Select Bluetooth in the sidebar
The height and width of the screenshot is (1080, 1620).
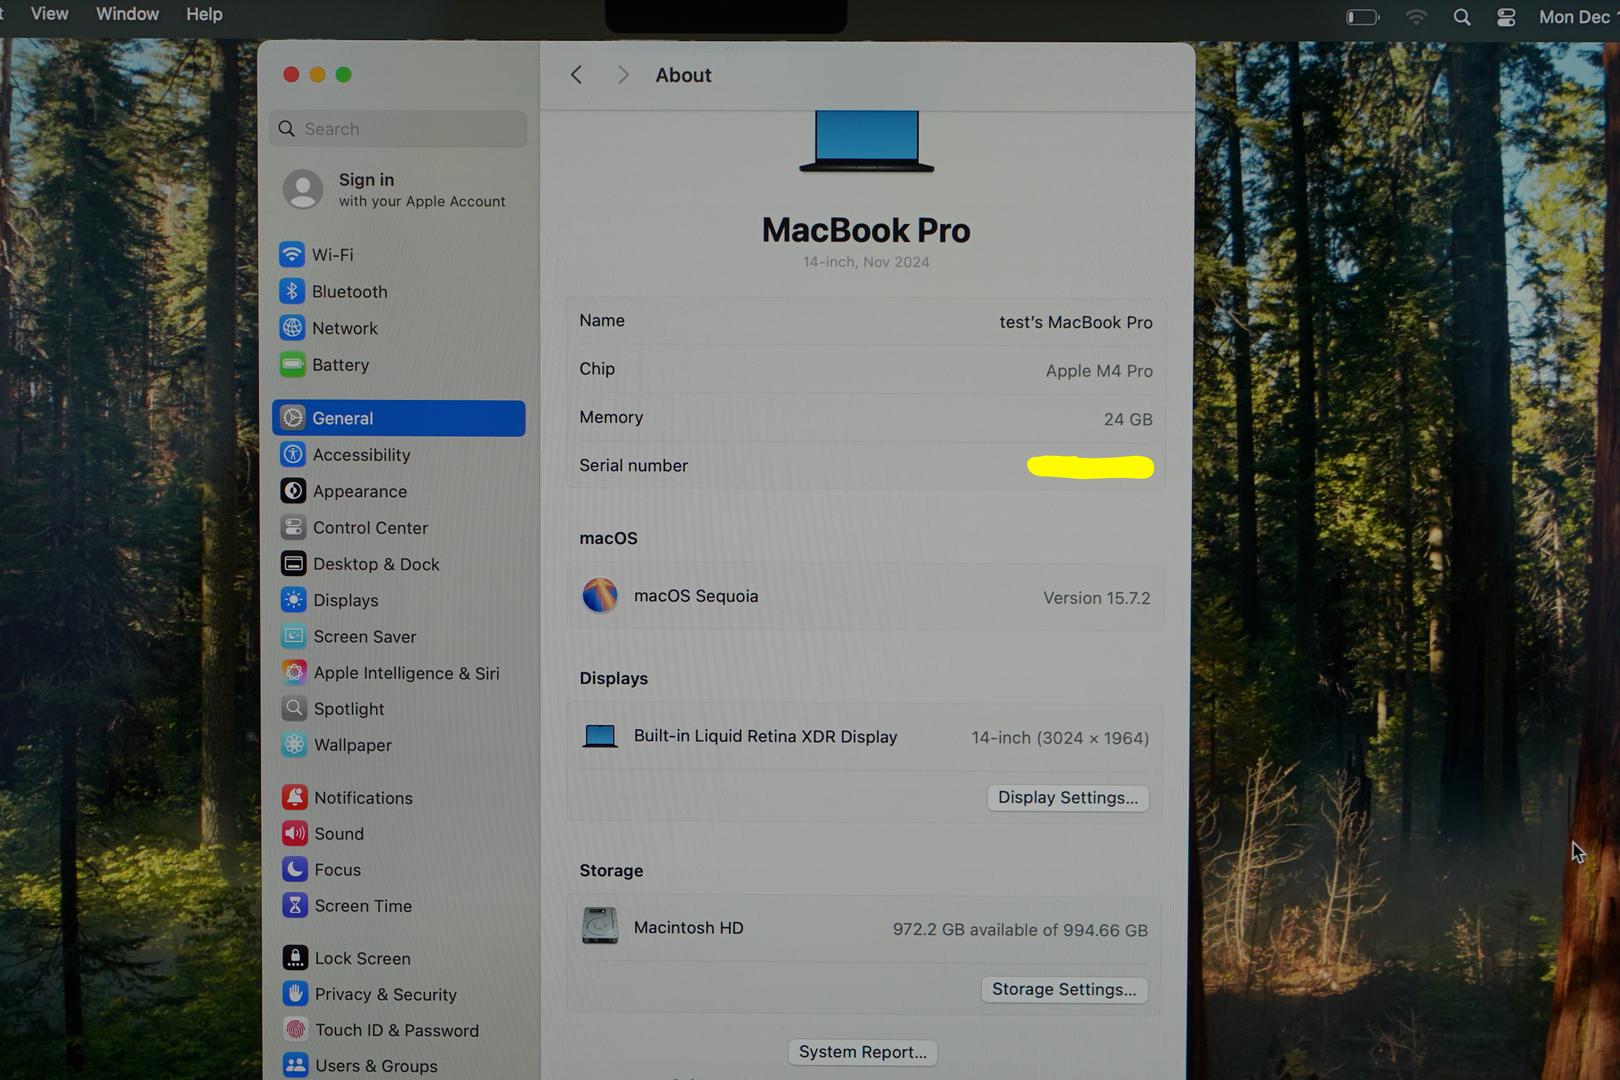pos(348,292)
